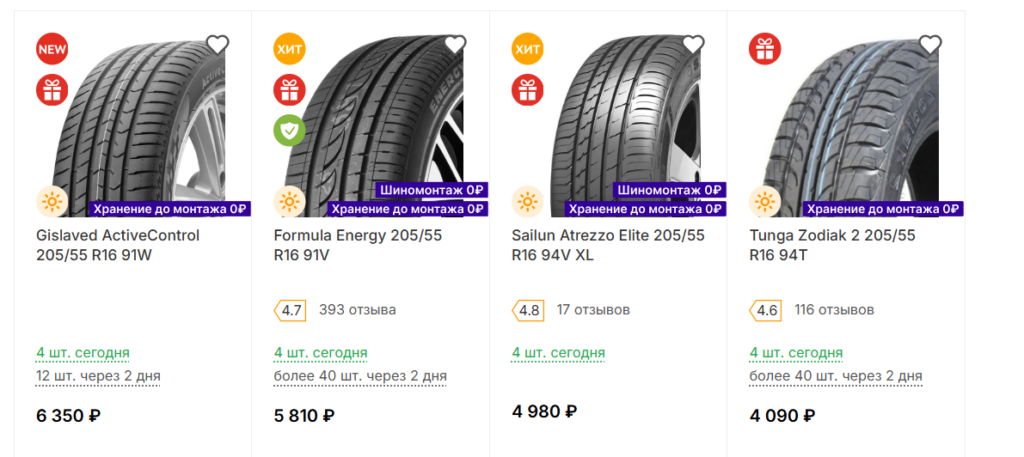This screenshot has width=1024, height=457.
Task: Click heart icon on Tunga Zodiak 2
Action: point(930,44)
